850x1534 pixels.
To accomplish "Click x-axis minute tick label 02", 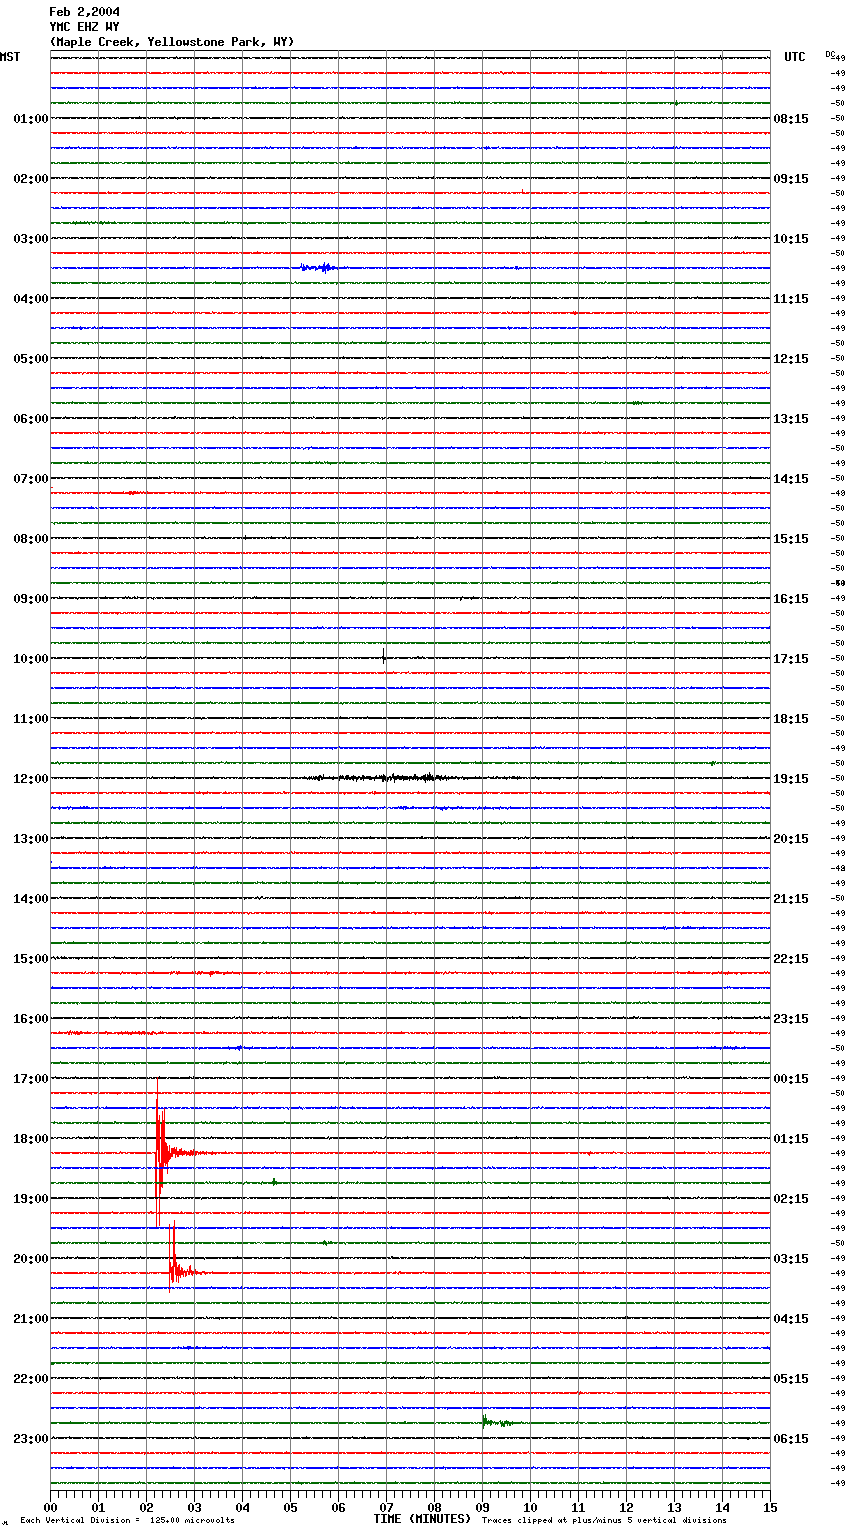I will click(x=146, y=1507).
